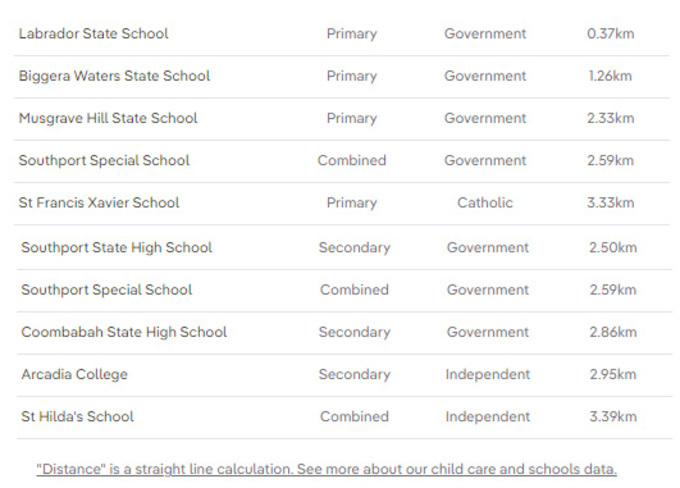The width and height of the screenshot is (680, 488).
Task: Click Southport State High School entry
Action: pyautogui.click(x=116, y=247)
